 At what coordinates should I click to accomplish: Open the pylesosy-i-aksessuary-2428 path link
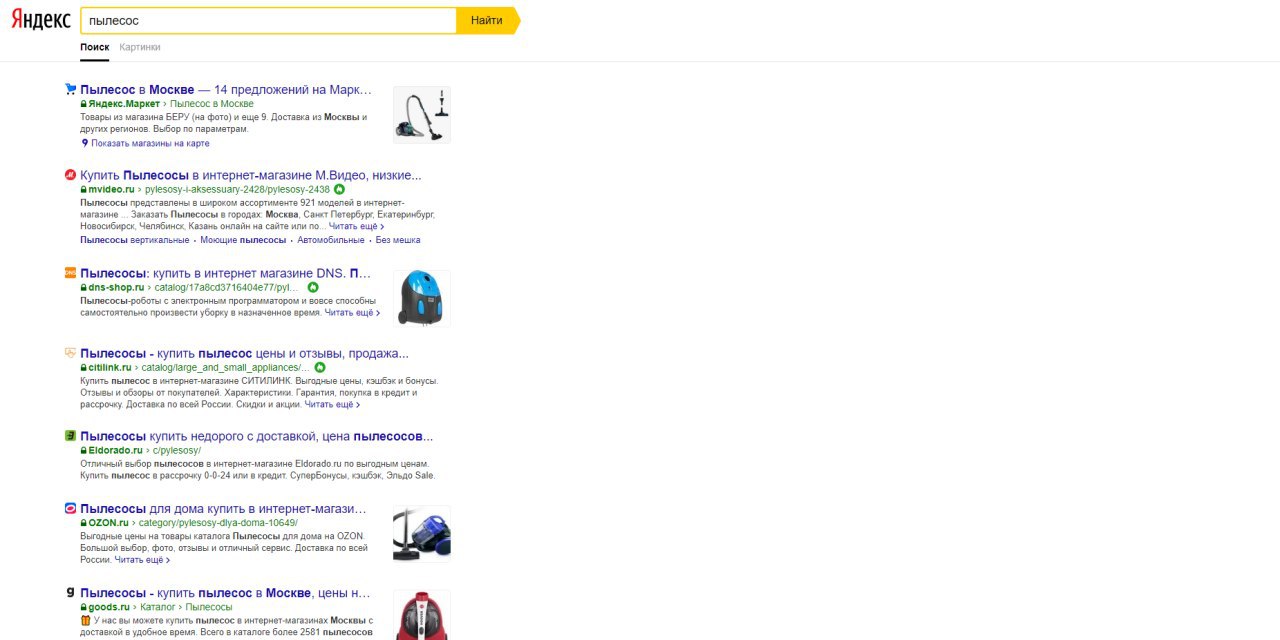click(x=237, y=189)
